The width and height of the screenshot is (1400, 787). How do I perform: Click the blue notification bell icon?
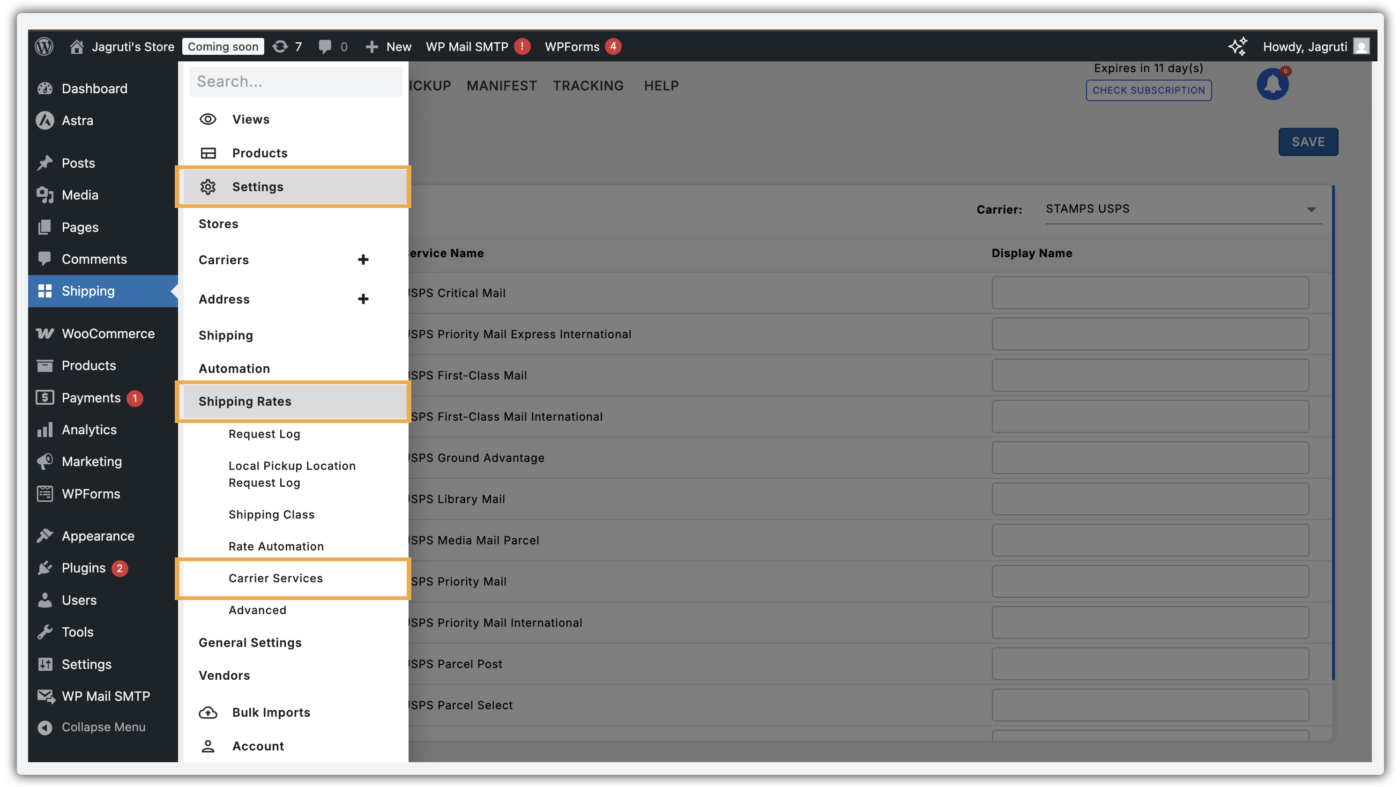pyautogui.click(x=1273, y=85)
